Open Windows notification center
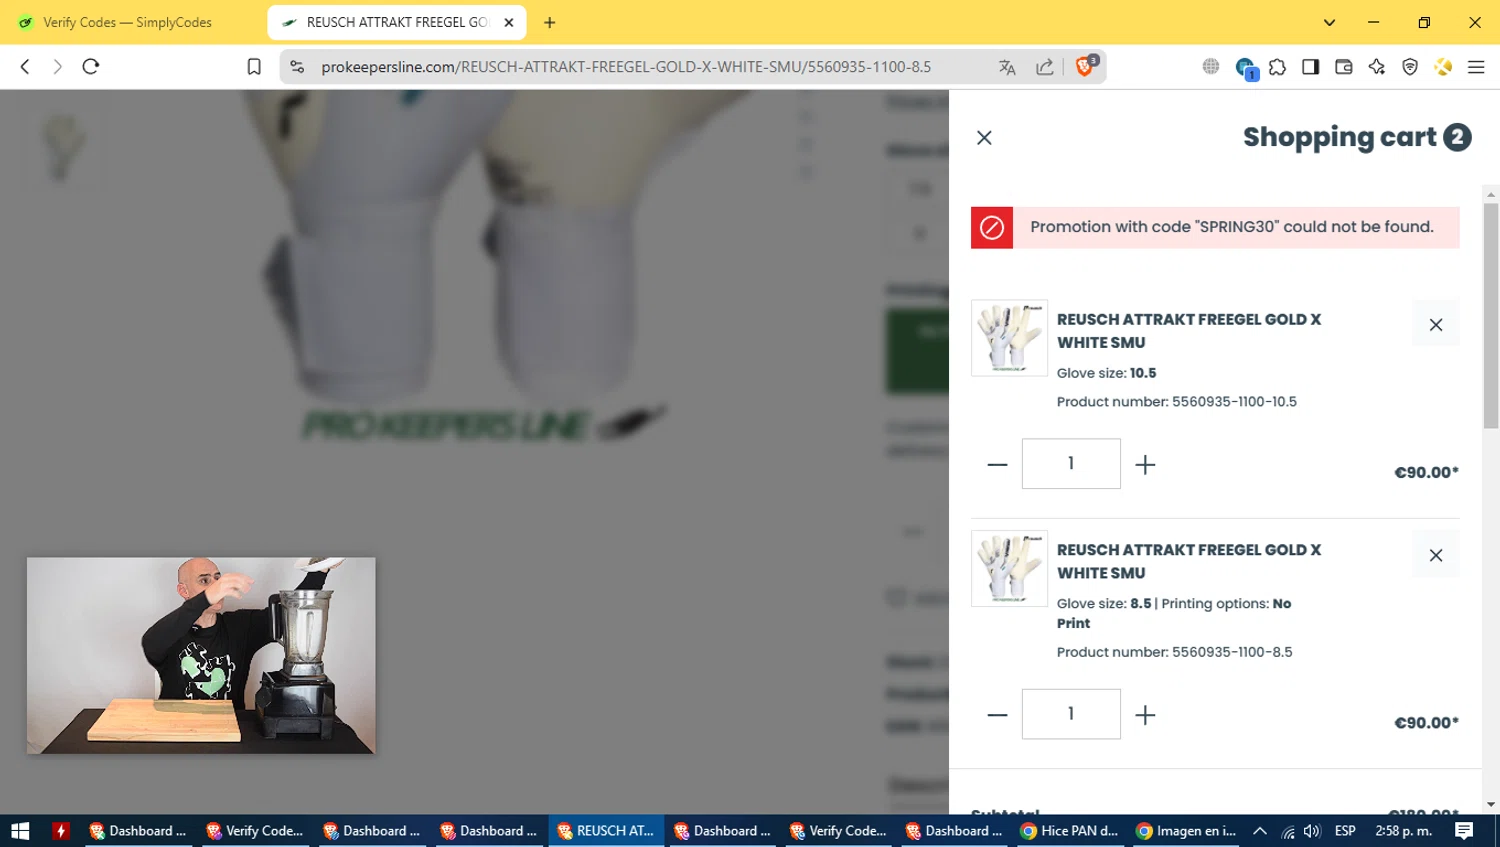1500x847 pixels. [1464, 831]
